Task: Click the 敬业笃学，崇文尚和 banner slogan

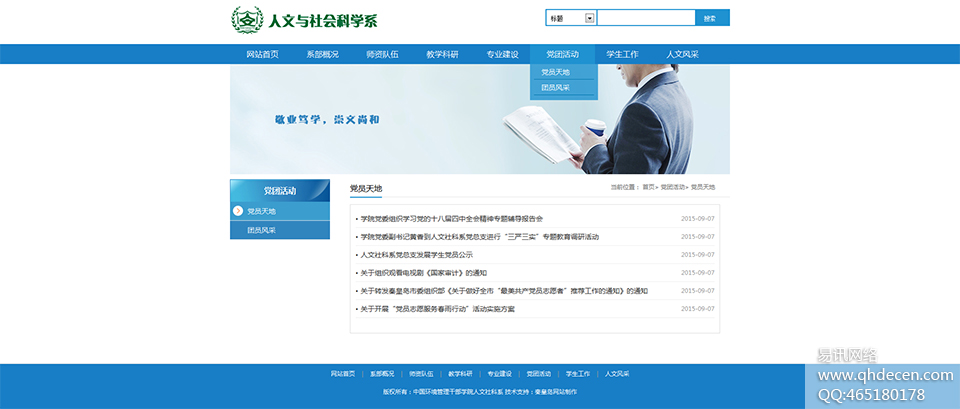Action: click(327, 119)
